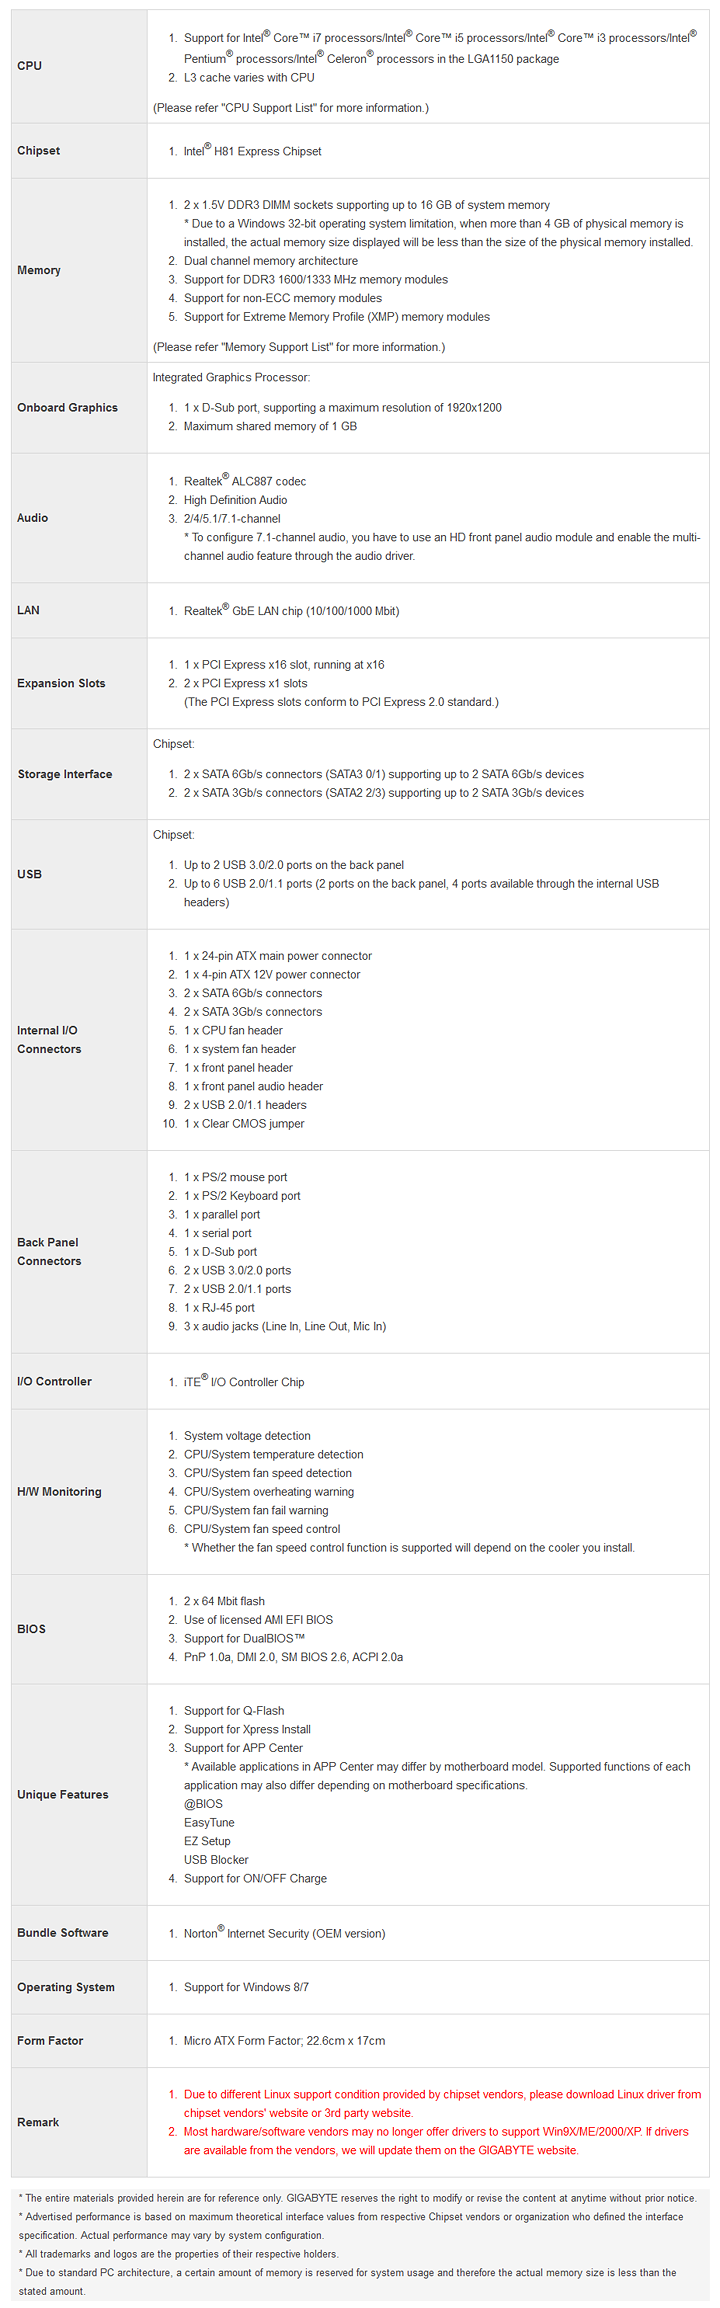This screenshot has width=720, height=2308.
Task: Click the Audio row label
Action: 33,518
